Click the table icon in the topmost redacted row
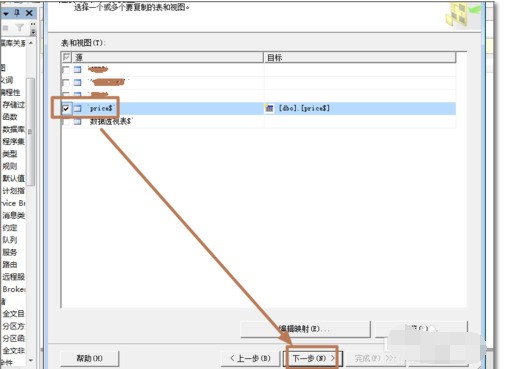Image resolution: width=505 pixels, height=369 pixels. click(x=77, y=70)
